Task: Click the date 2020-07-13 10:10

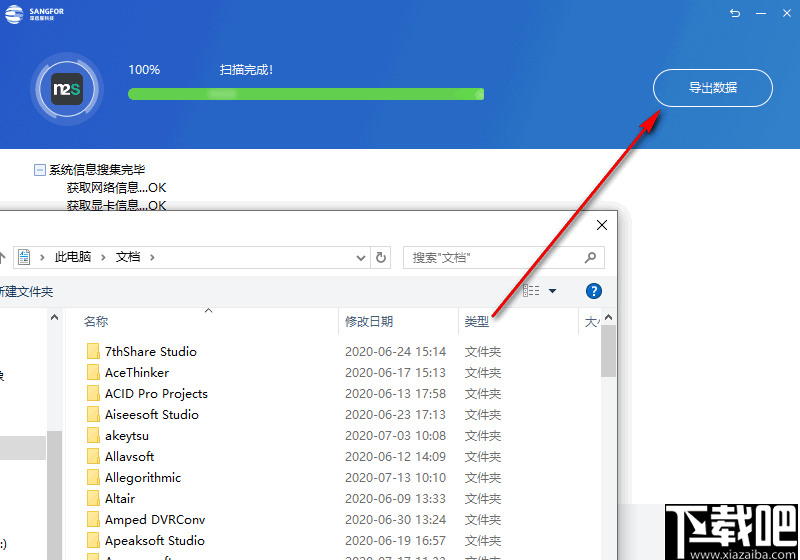Action: pos(395,478)
